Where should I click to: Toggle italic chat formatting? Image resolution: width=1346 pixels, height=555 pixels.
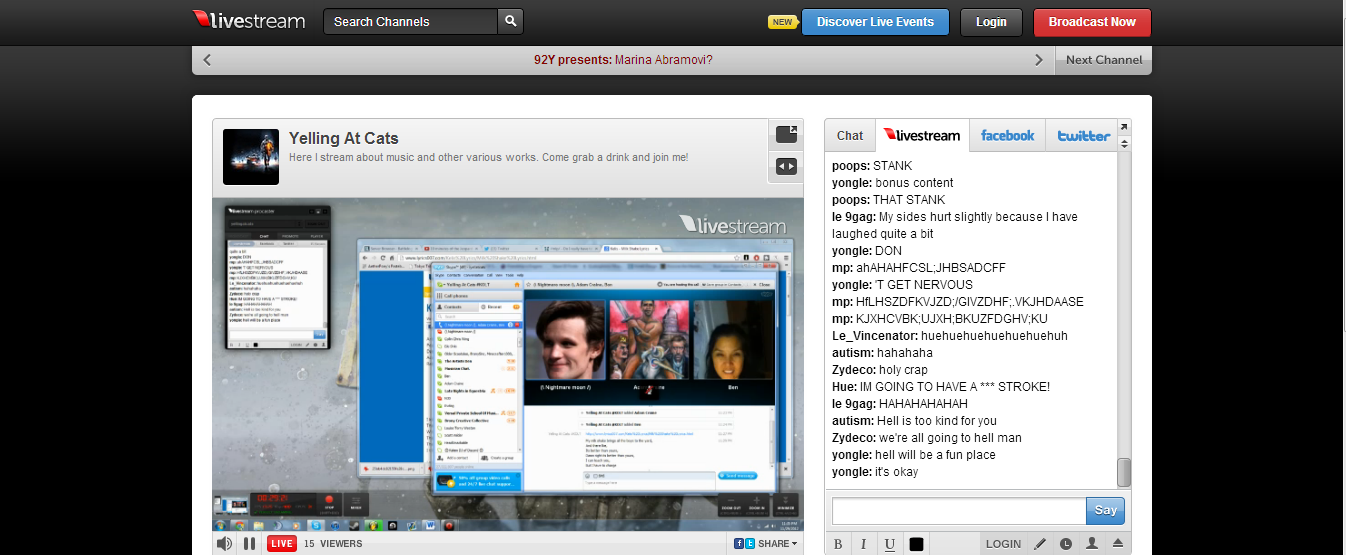863,544
